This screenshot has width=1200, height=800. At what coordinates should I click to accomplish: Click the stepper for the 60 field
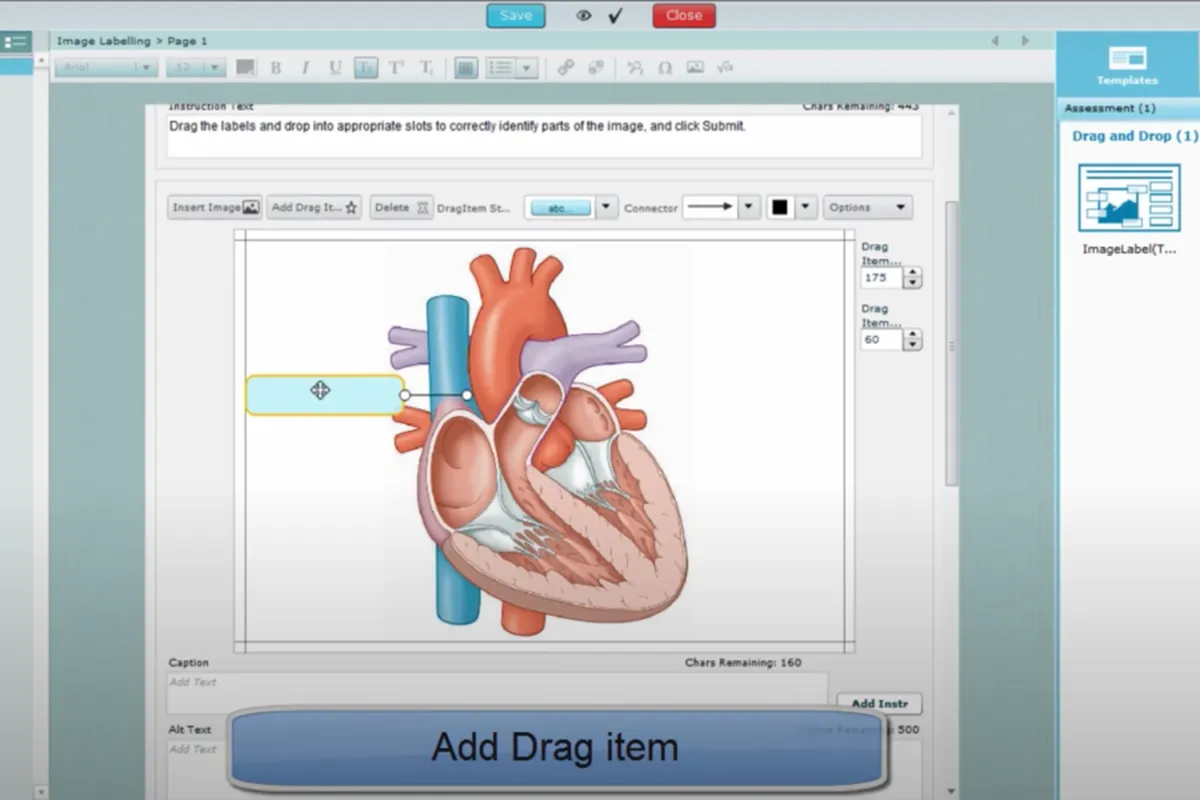[x=912, y=340]
